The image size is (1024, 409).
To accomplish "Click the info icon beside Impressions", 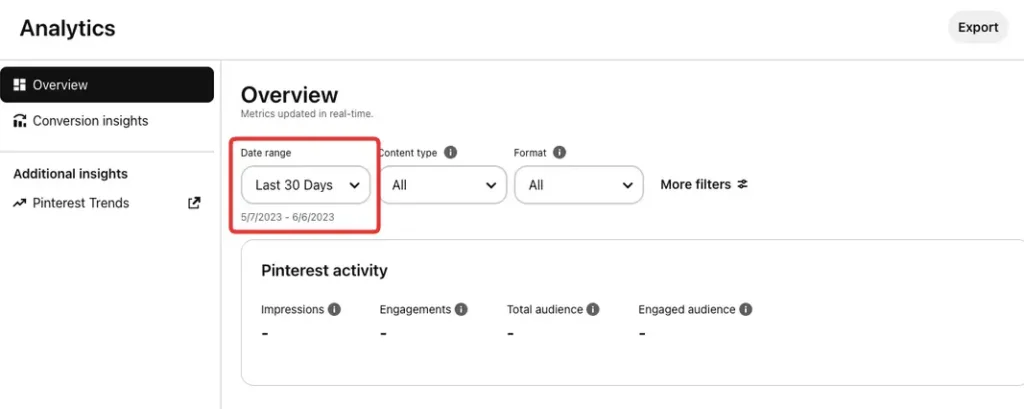I will click(334, 310).
